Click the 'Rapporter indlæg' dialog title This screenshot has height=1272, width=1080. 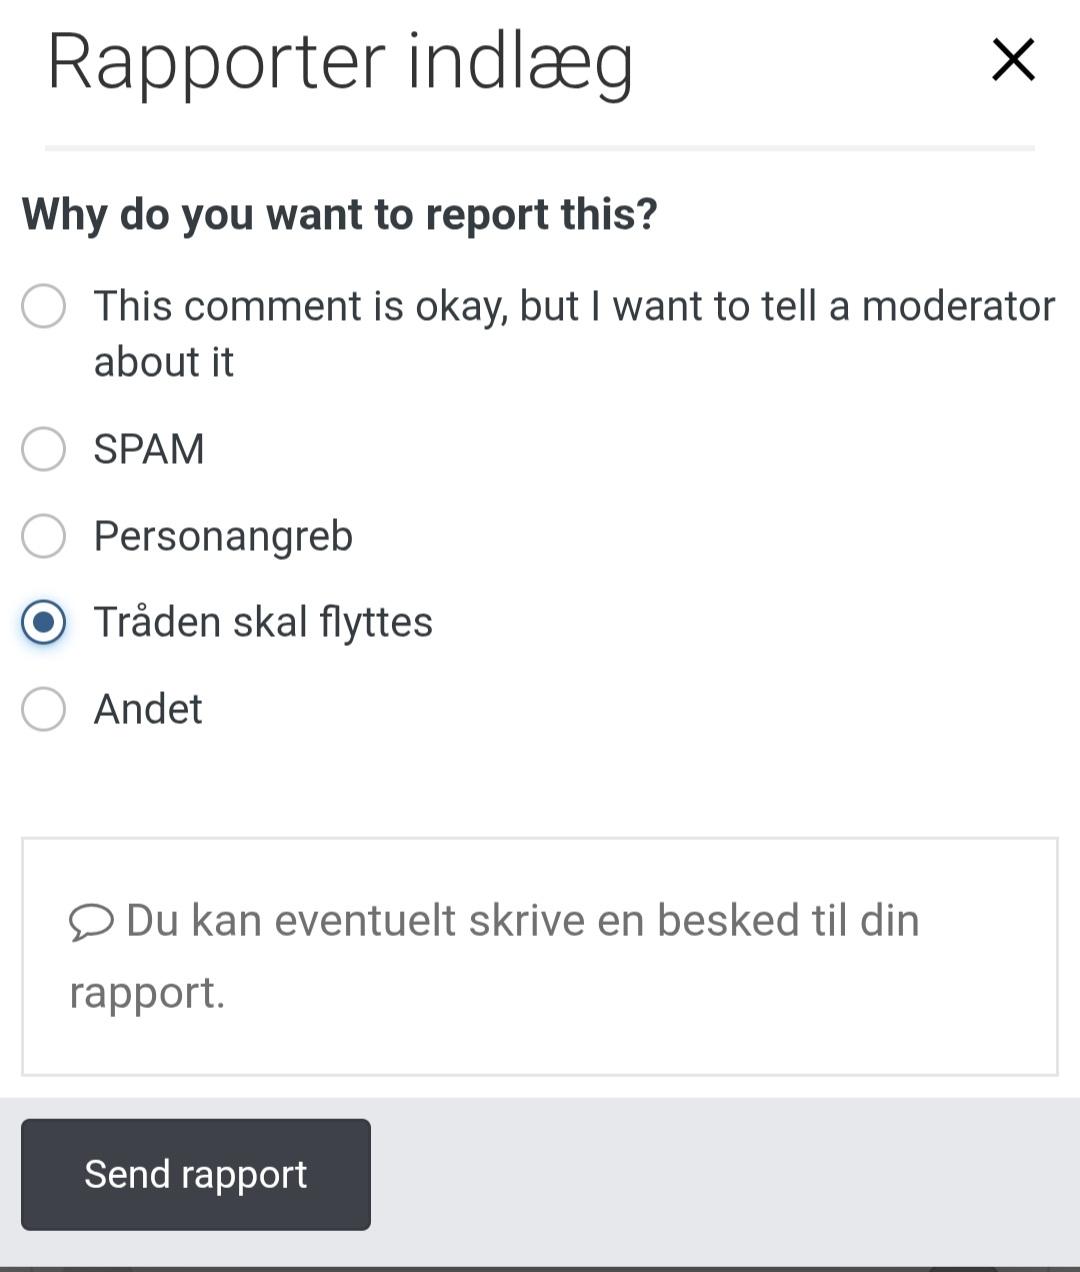pos(340,62)
